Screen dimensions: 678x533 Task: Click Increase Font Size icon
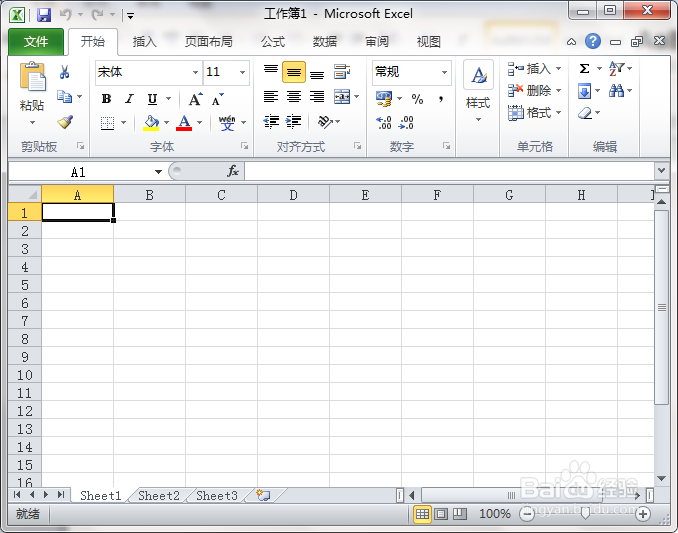(195, 99)
